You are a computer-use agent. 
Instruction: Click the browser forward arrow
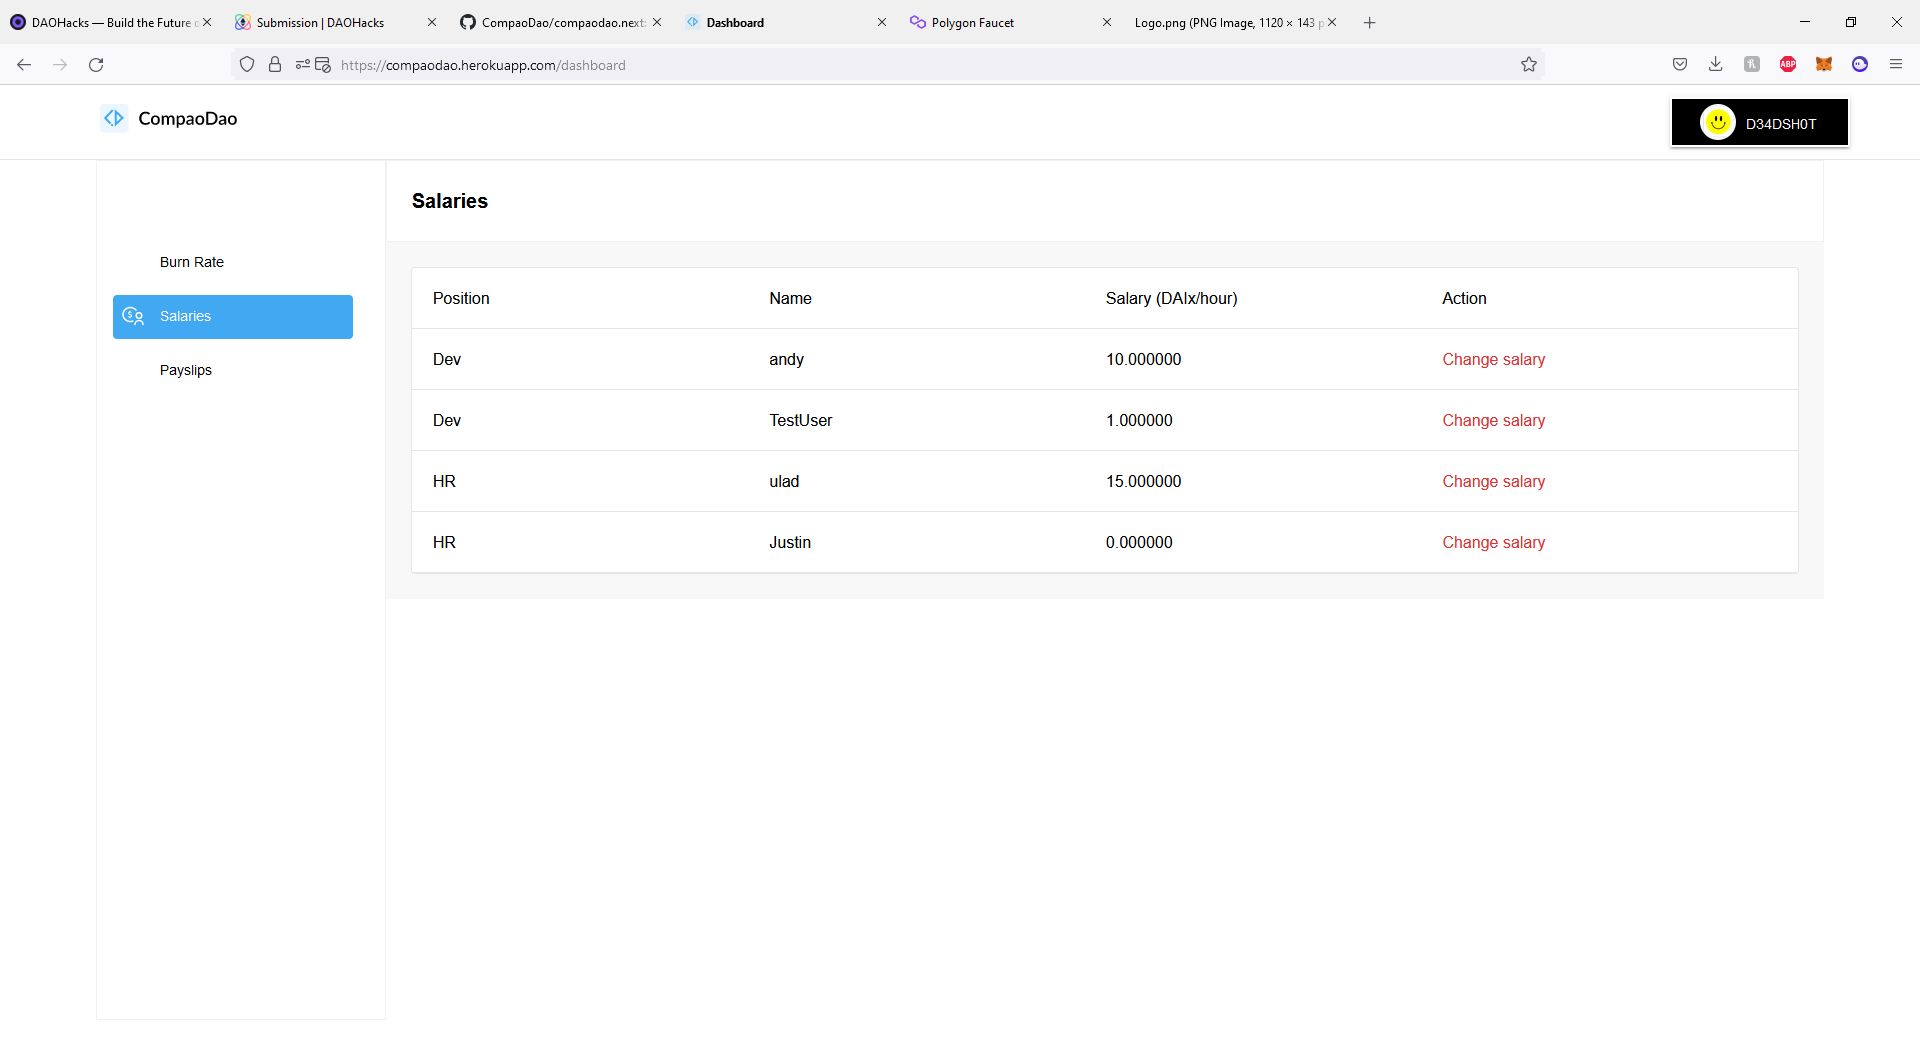pyautogui.click(x=60, y=65)
